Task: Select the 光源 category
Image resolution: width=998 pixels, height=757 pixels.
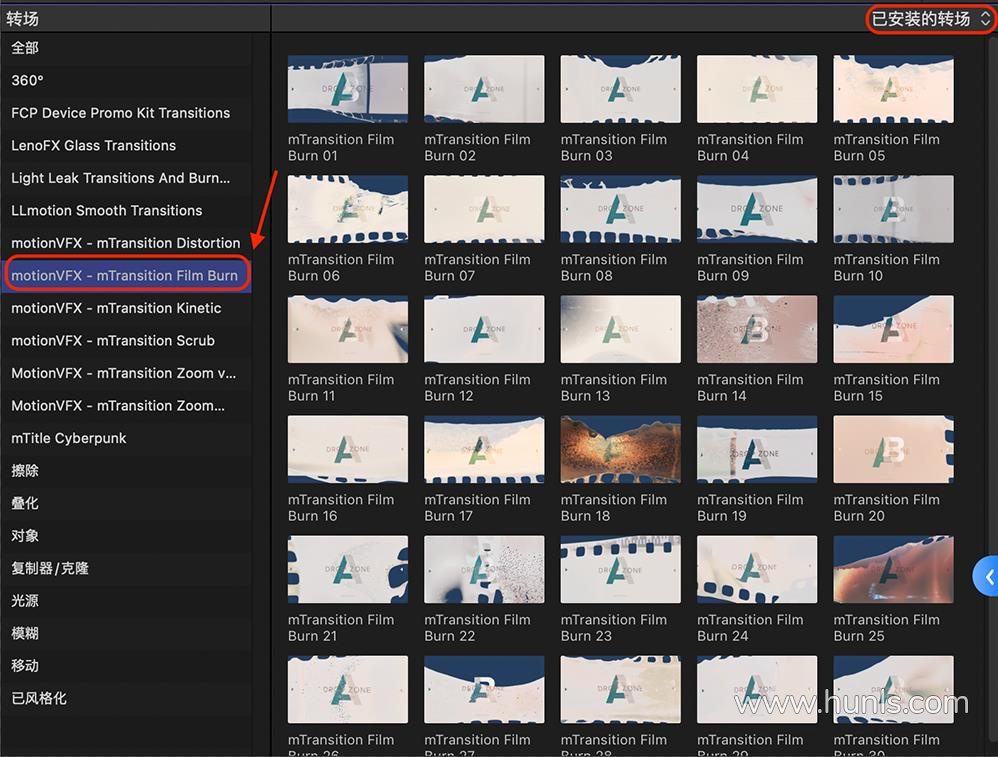Action: coord(126,600)
